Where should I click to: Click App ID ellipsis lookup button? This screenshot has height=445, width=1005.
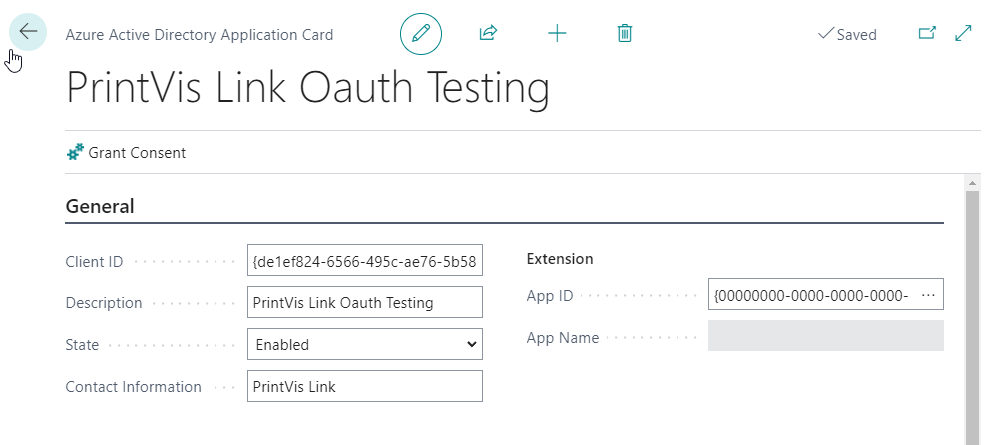pyautogui.click(x=927, y=295)
